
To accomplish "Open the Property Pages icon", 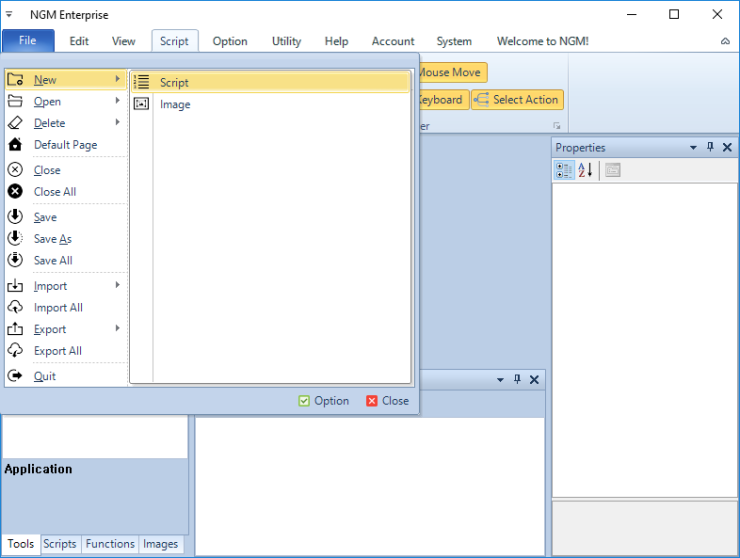I will point(613,170).
